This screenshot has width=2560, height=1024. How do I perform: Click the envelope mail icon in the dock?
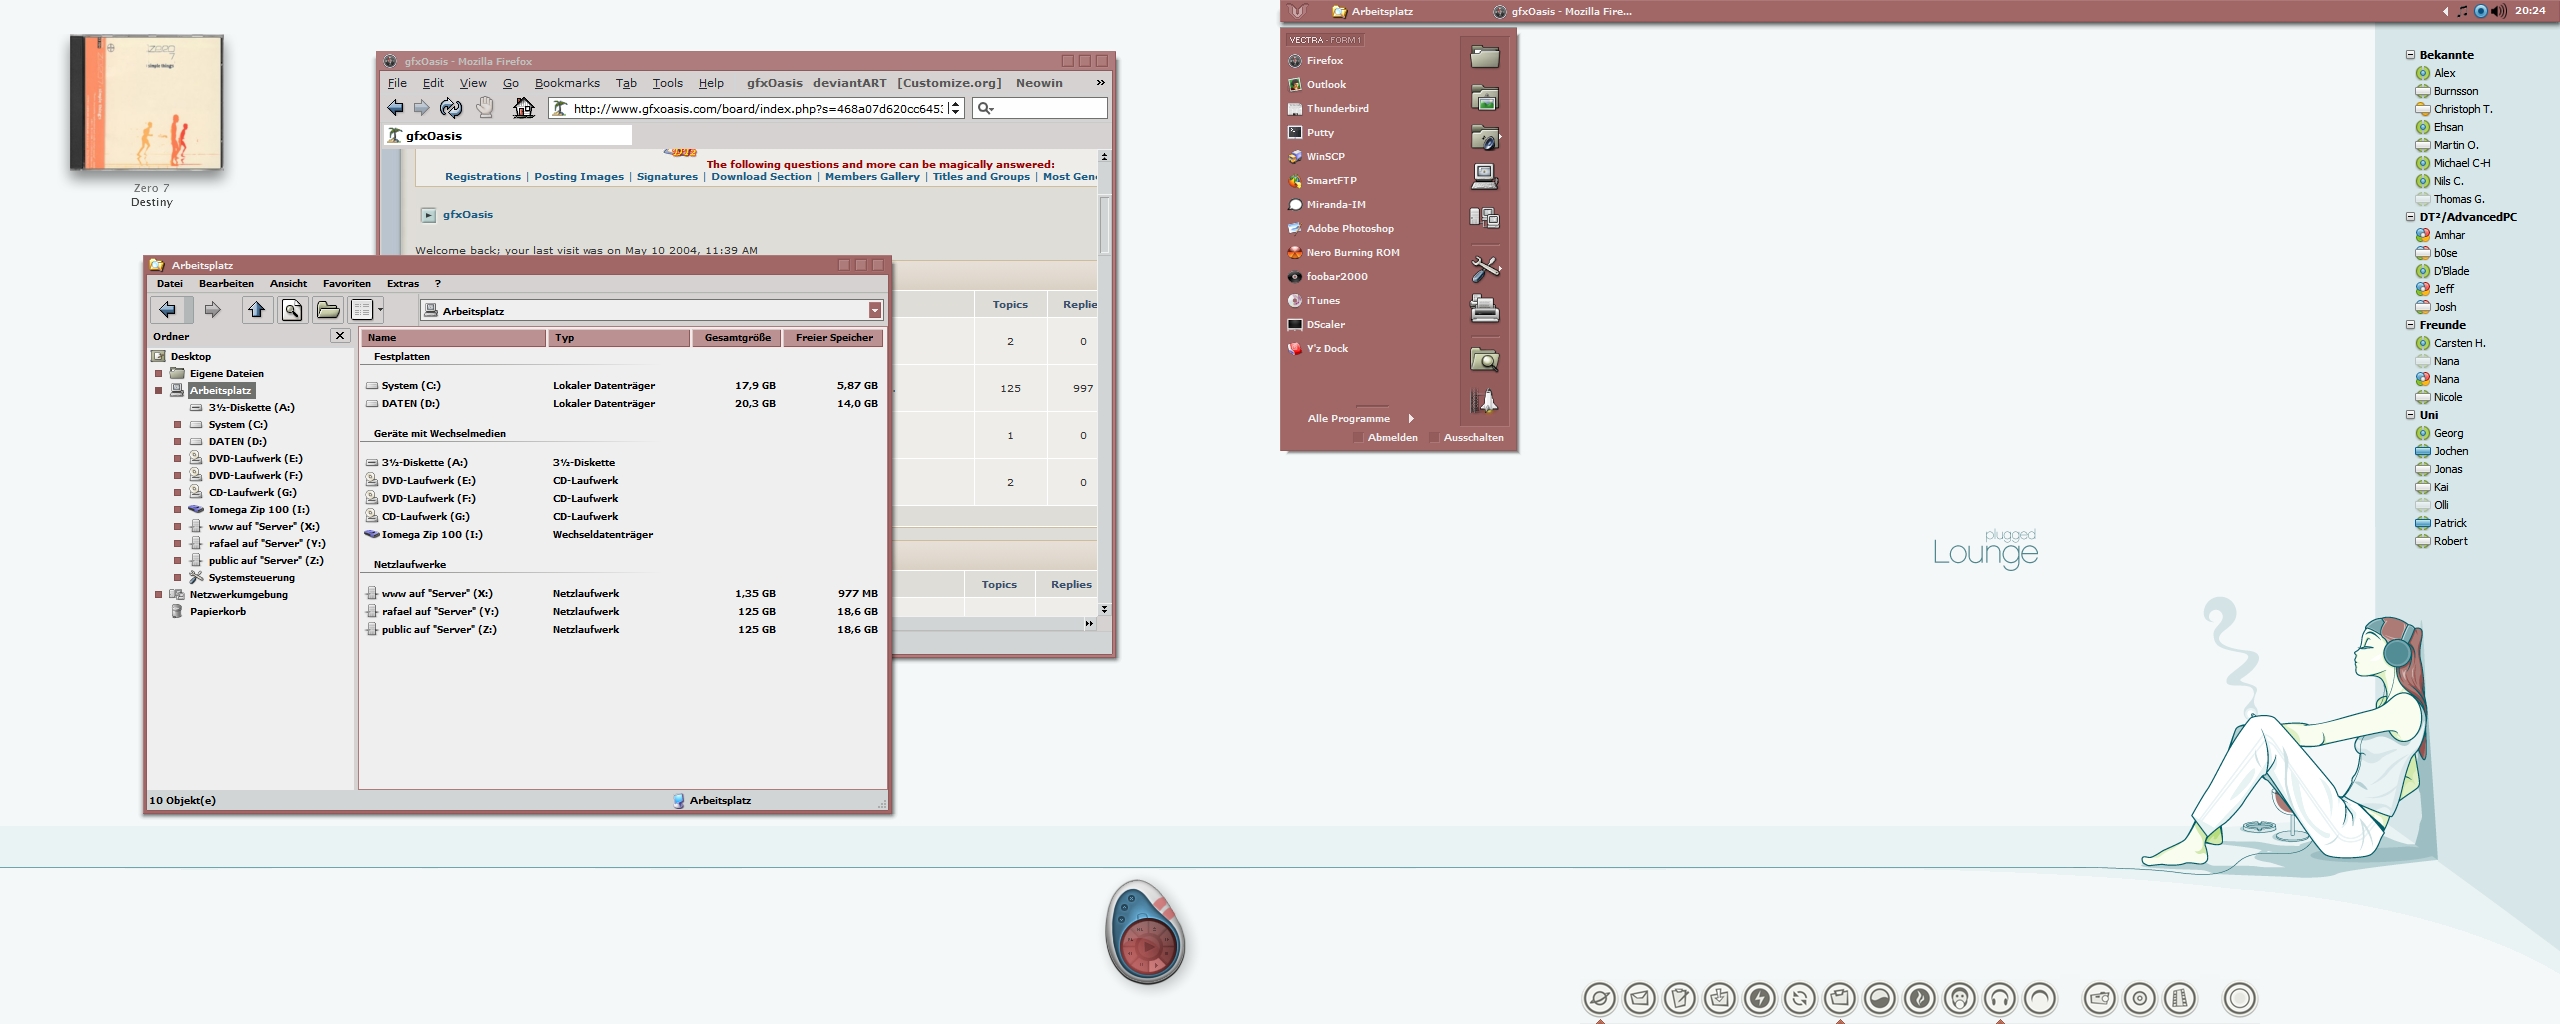point(1640,998)
